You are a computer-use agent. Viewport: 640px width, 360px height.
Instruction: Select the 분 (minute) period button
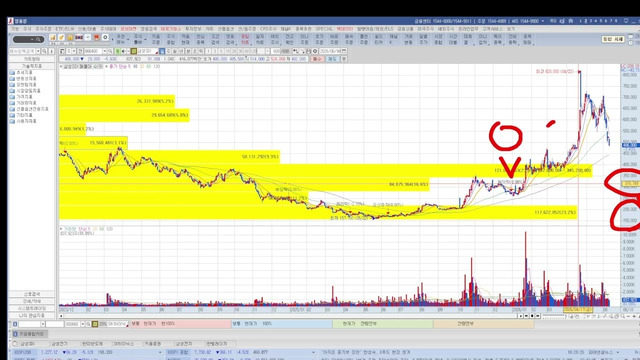pos(189,51)
